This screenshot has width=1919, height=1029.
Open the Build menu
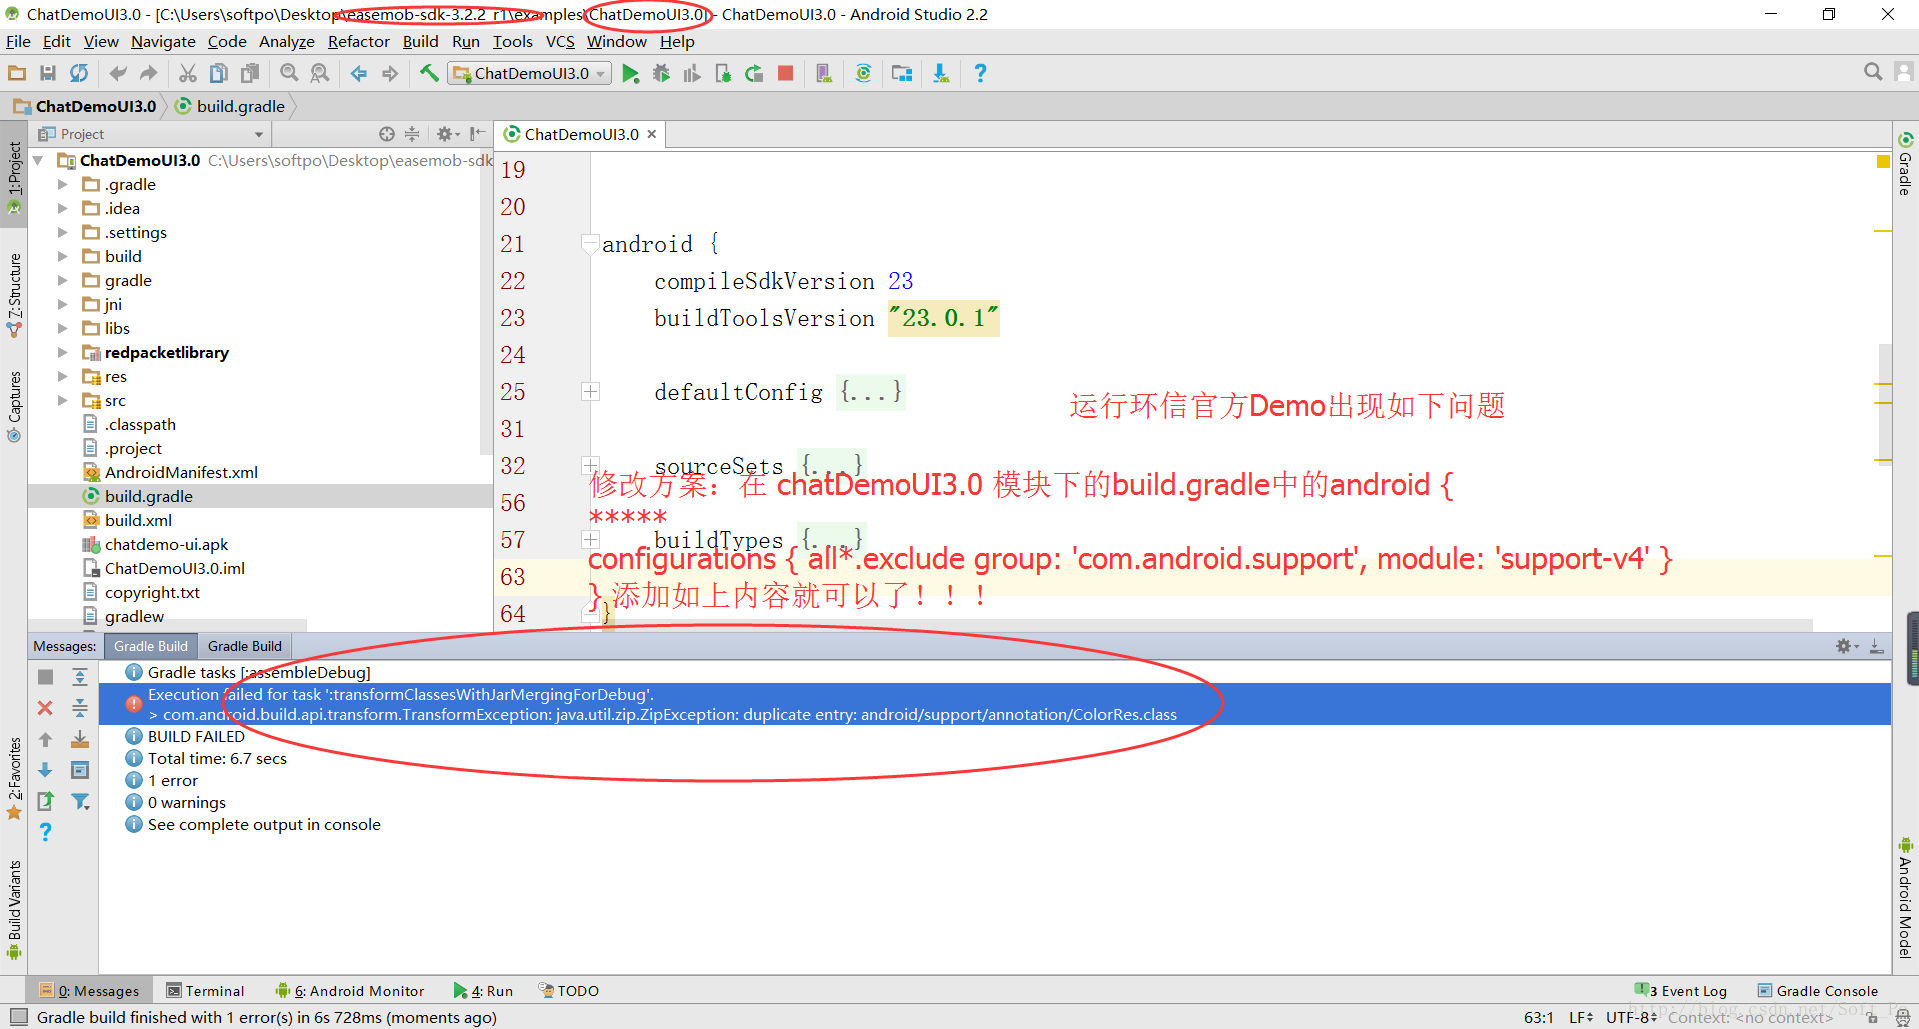(x=420, y=41)
